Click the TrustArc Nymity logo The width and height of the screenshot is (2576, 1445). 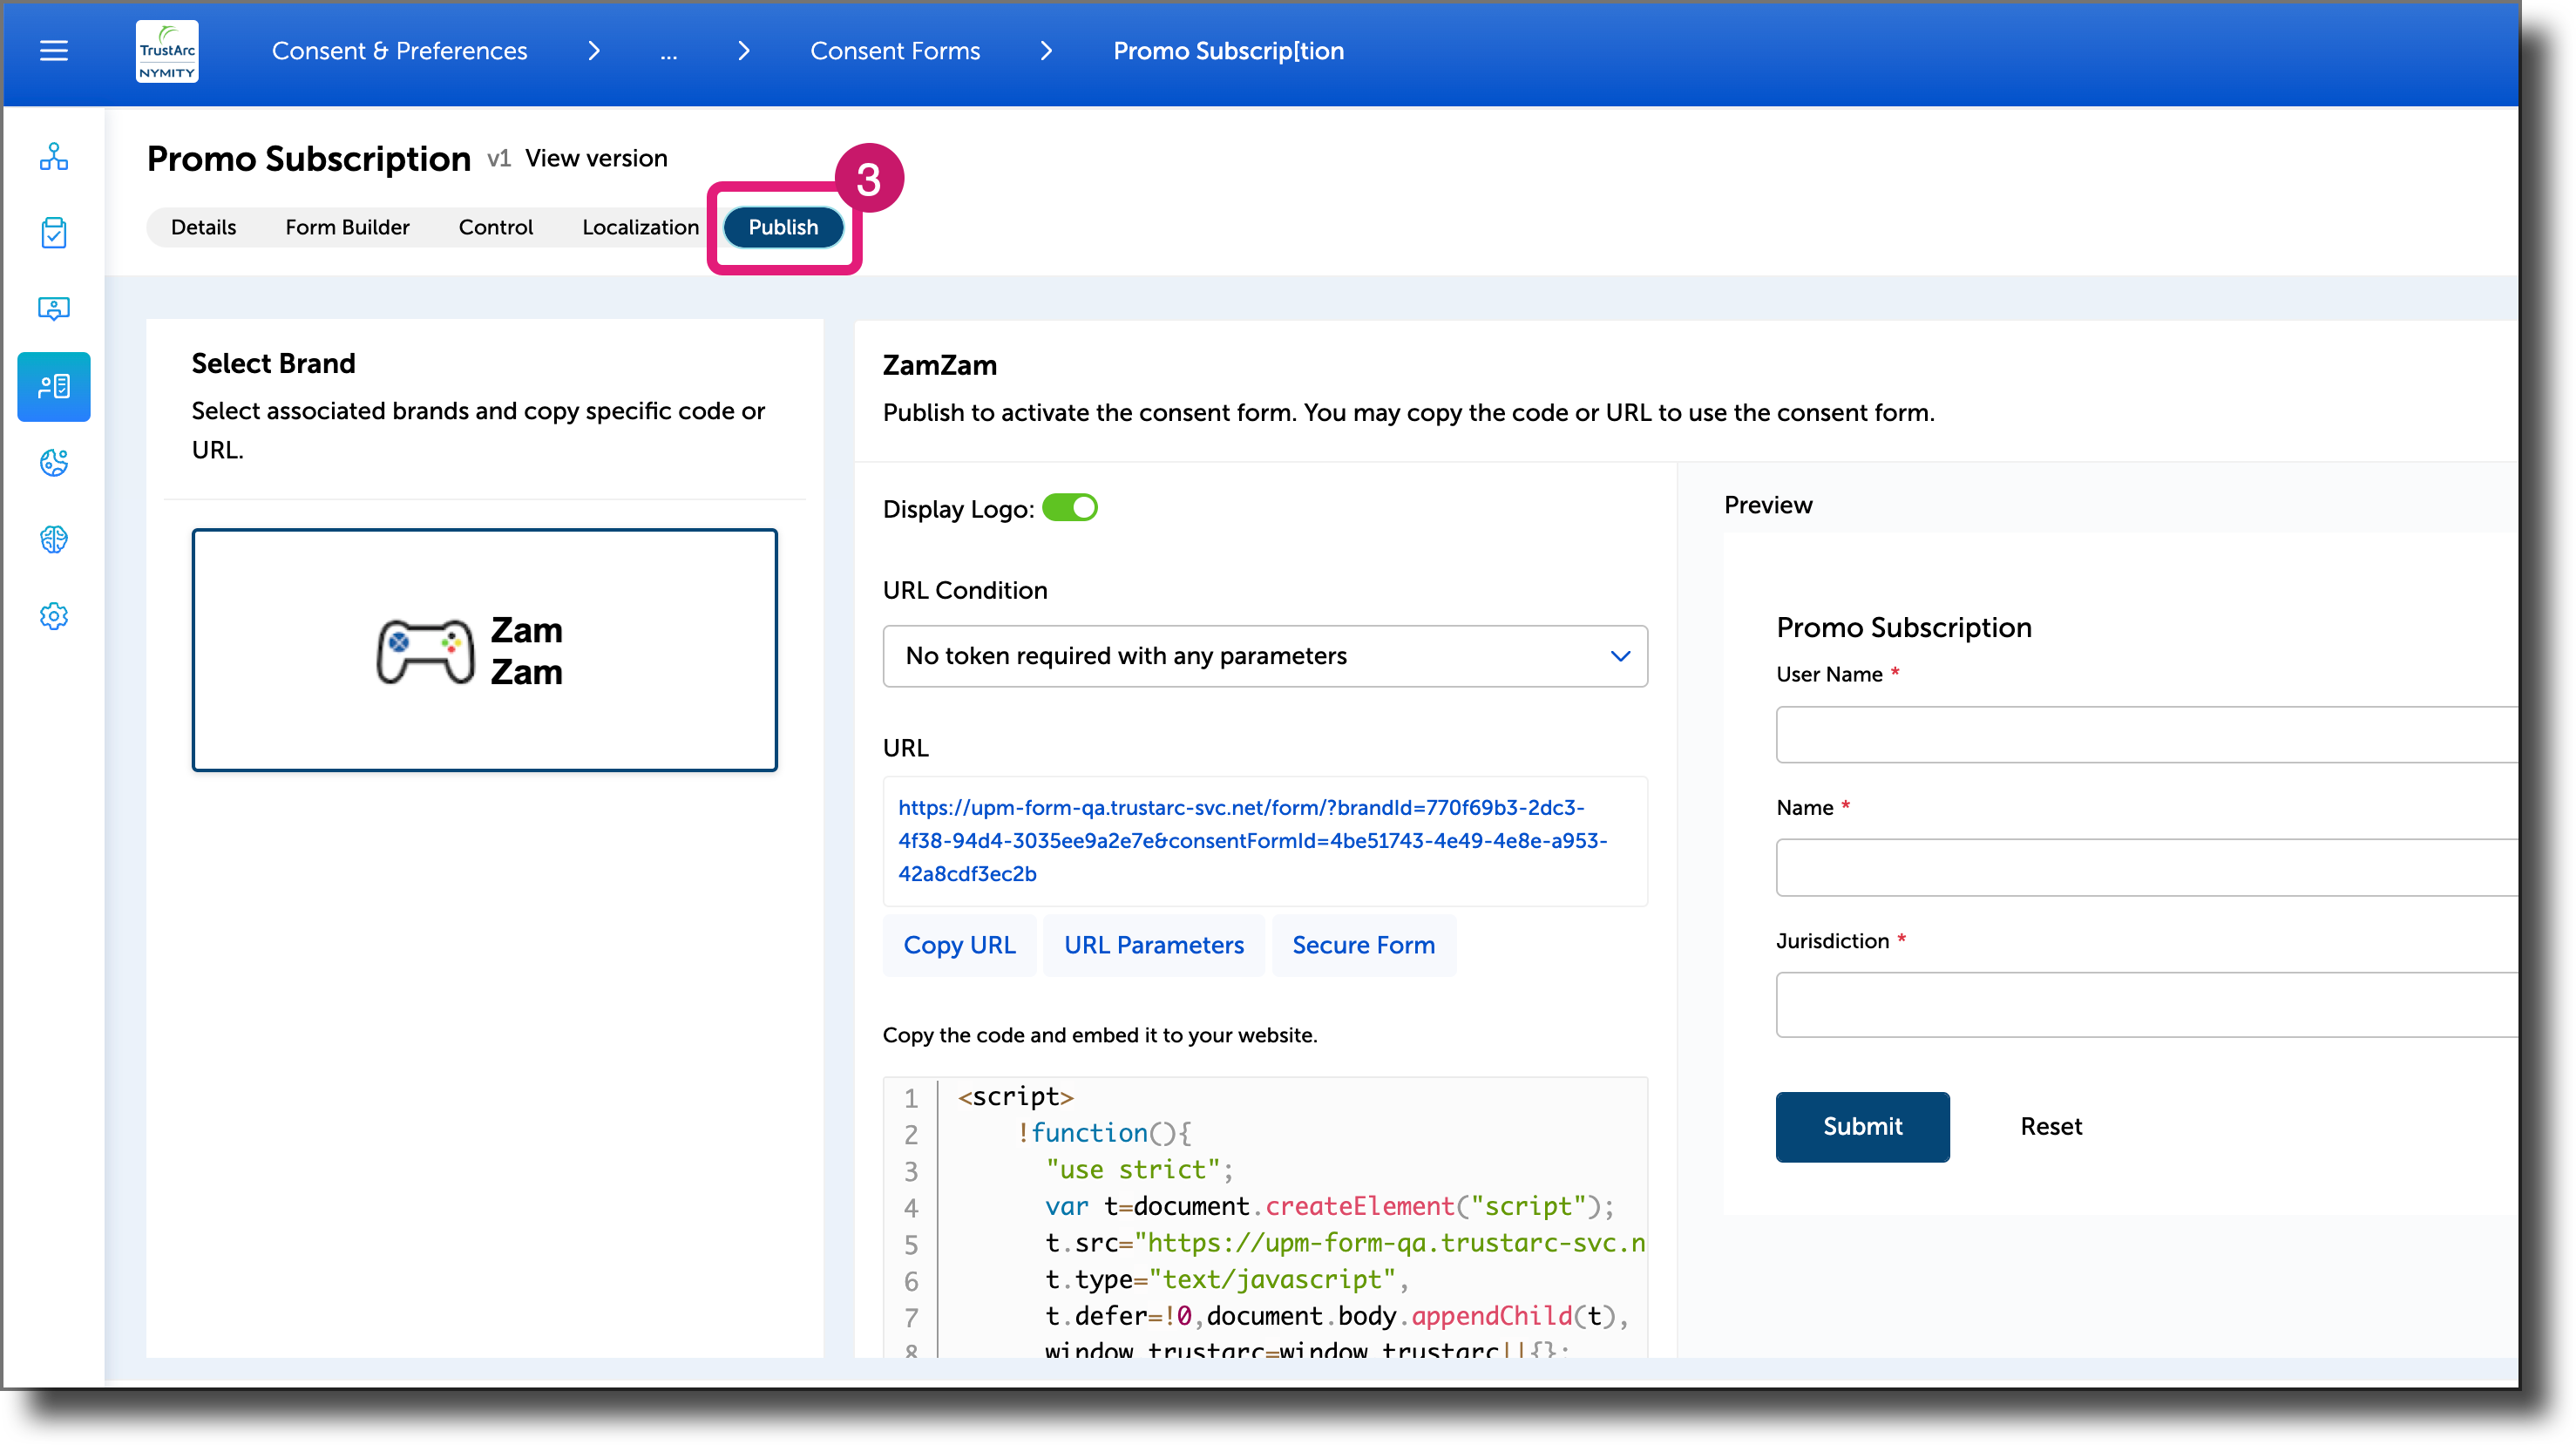pyautogui.click(x=167, y=51)
